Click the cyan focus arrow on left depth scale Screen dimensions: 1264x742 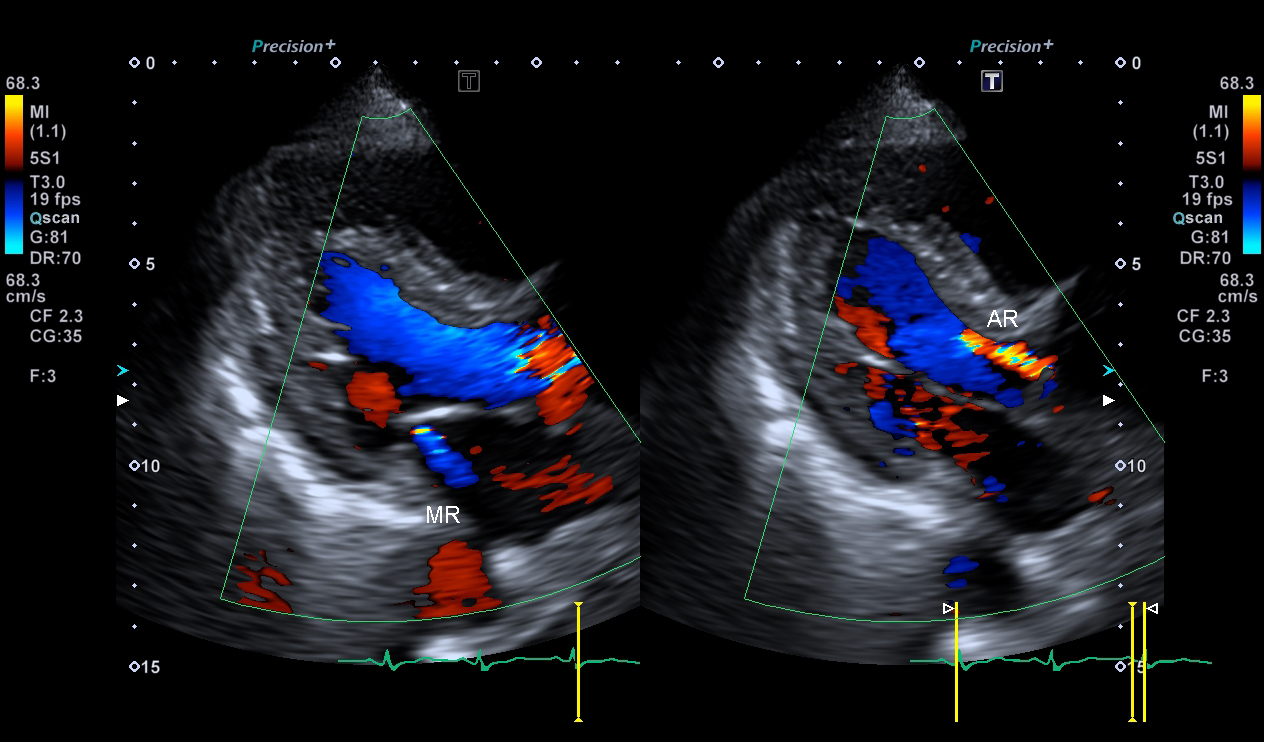[122, 371]
